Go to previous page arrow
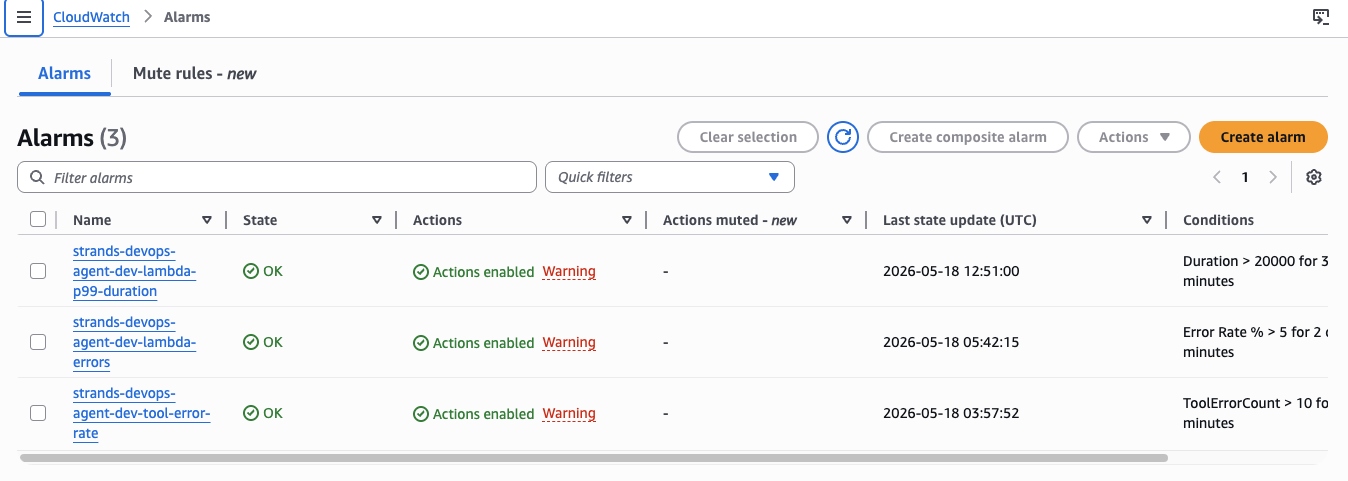 click(x=1217, y=177)
